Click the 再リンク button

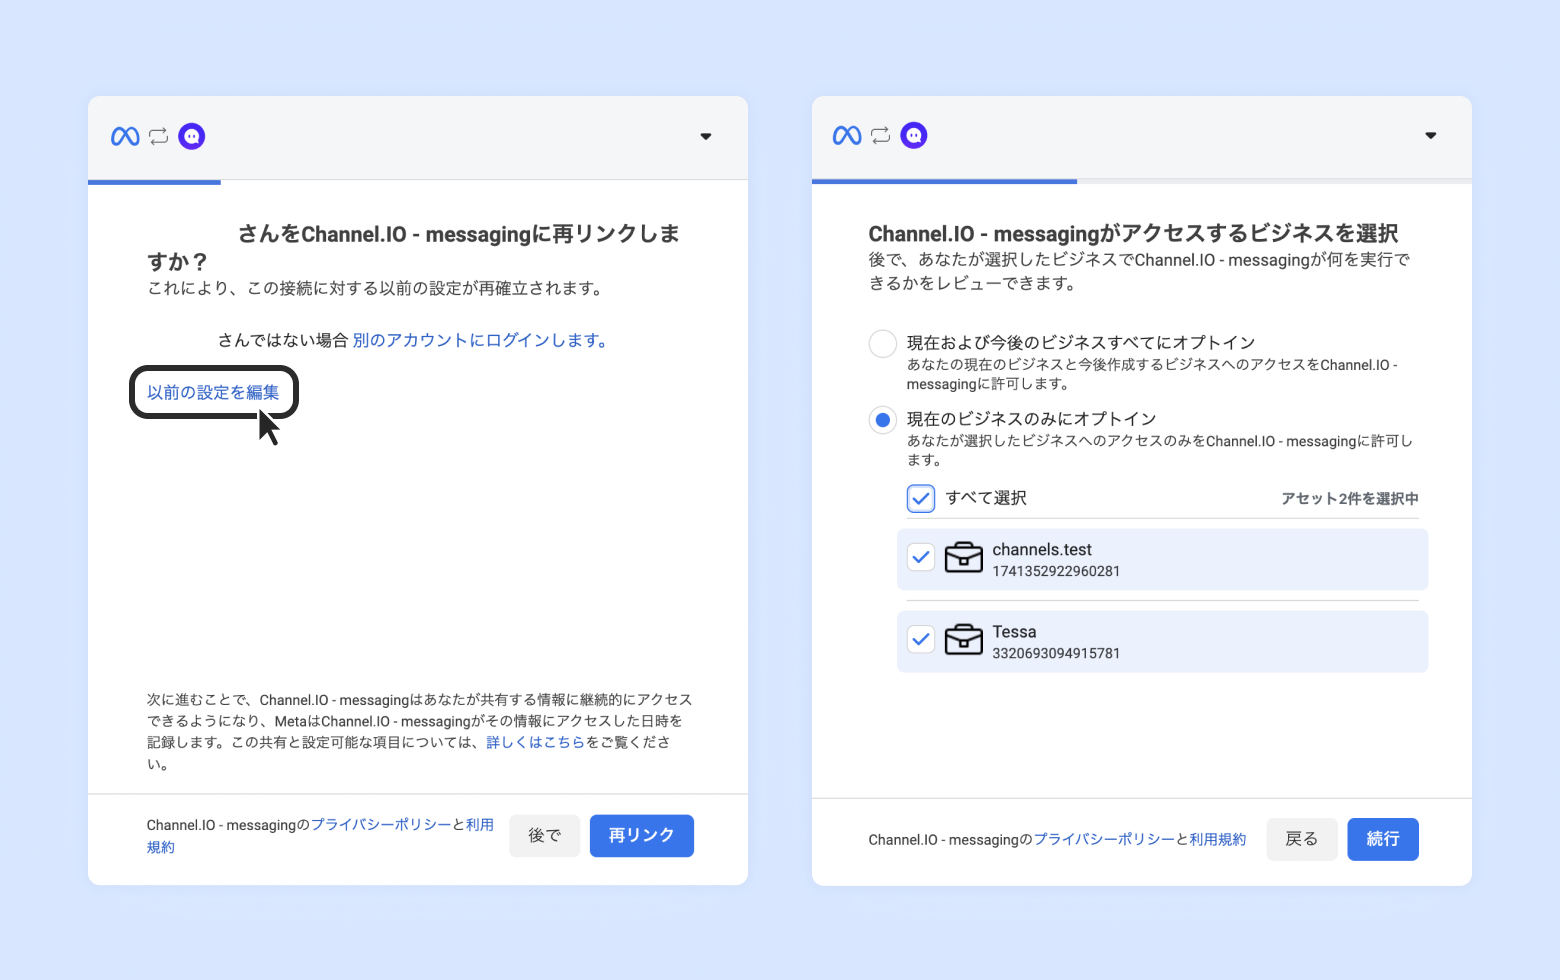(642, 836)
